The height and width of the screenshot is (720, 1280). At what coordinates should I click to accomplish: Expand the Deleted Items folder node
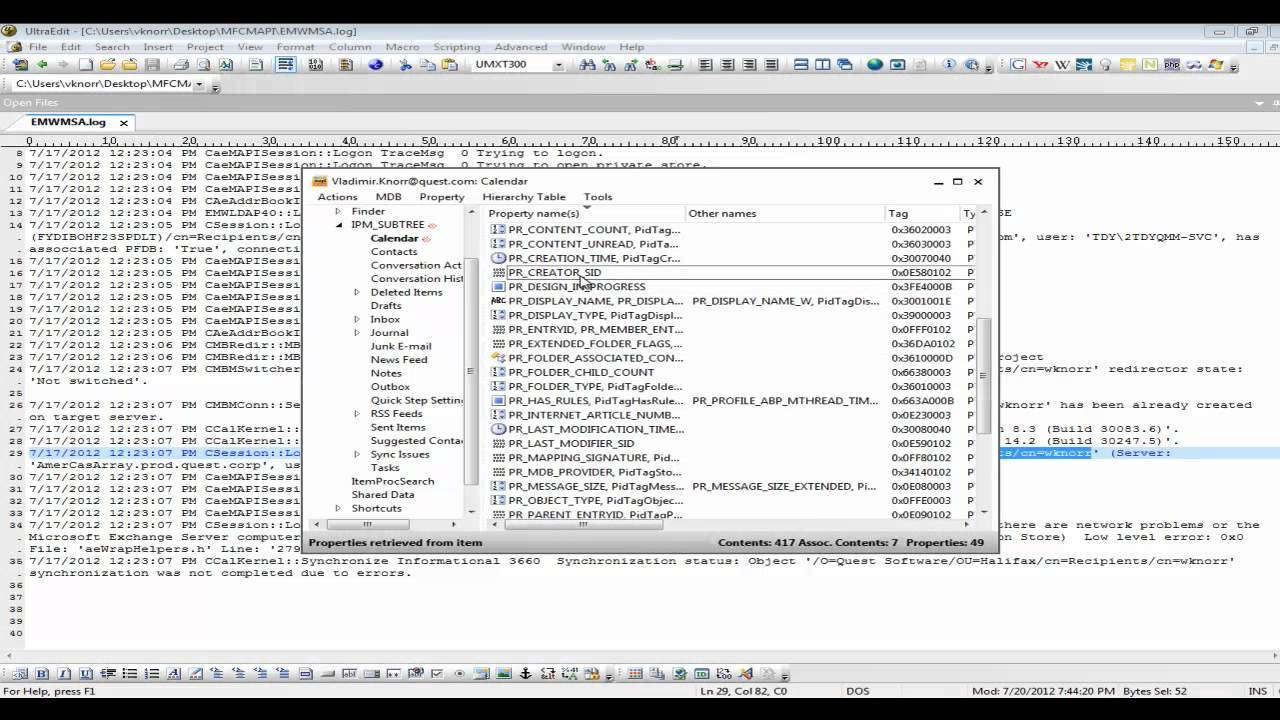358,292
